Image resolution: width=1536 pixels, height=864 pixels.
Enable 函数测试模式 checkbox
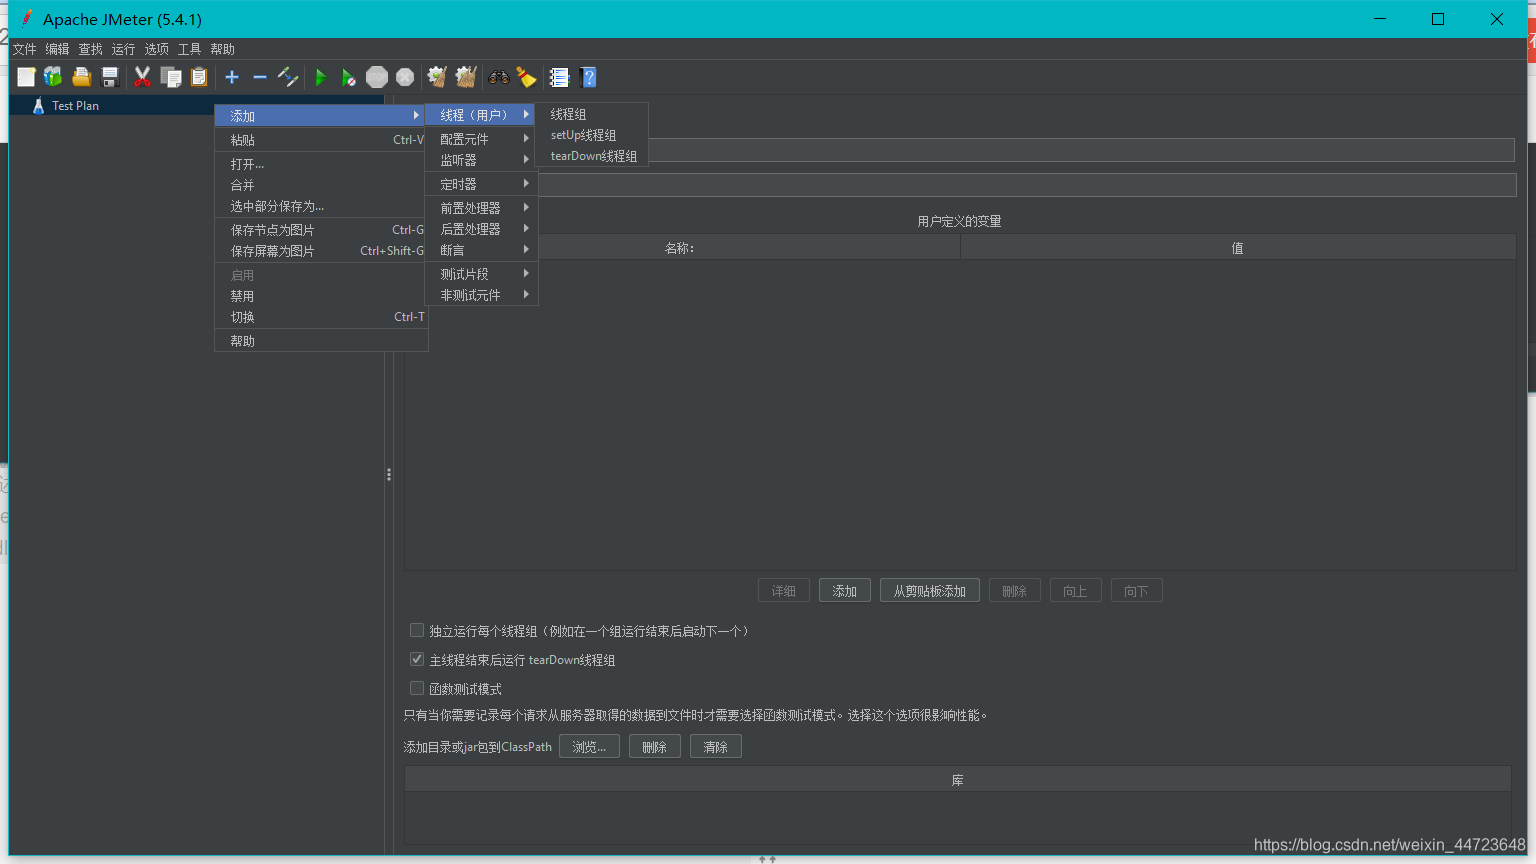point(417,688)
